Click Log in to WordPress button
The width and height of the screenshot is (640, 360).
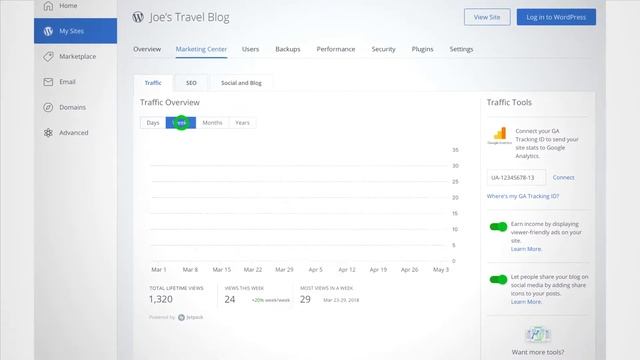click(x=556, y=17)
